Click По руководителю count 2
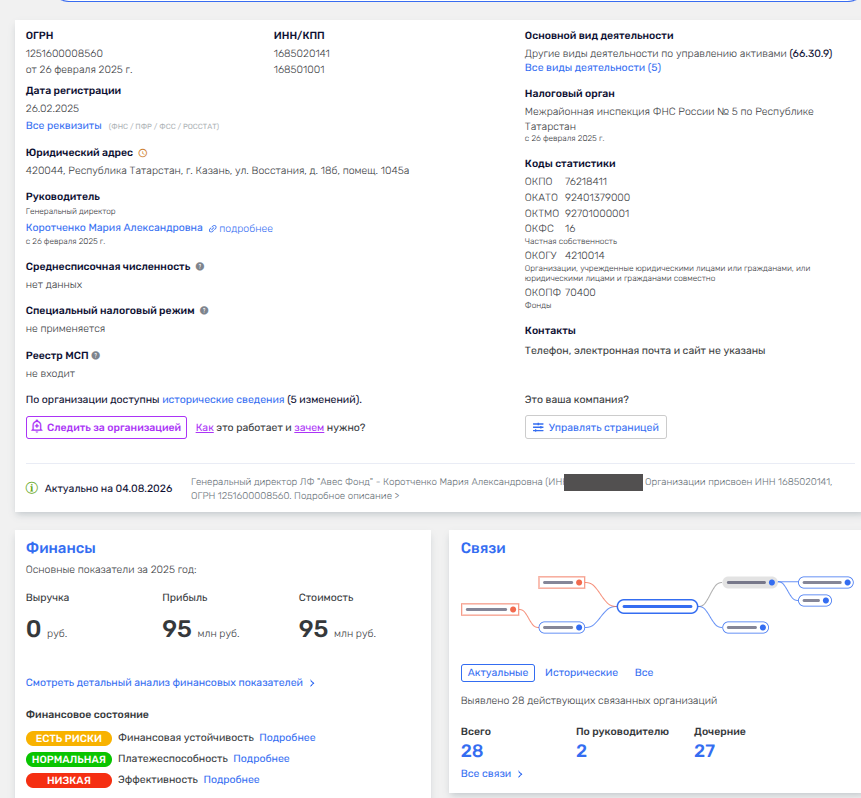Viewport: 861px width, 798px height. pyautogui.click(x=582, y=751)
